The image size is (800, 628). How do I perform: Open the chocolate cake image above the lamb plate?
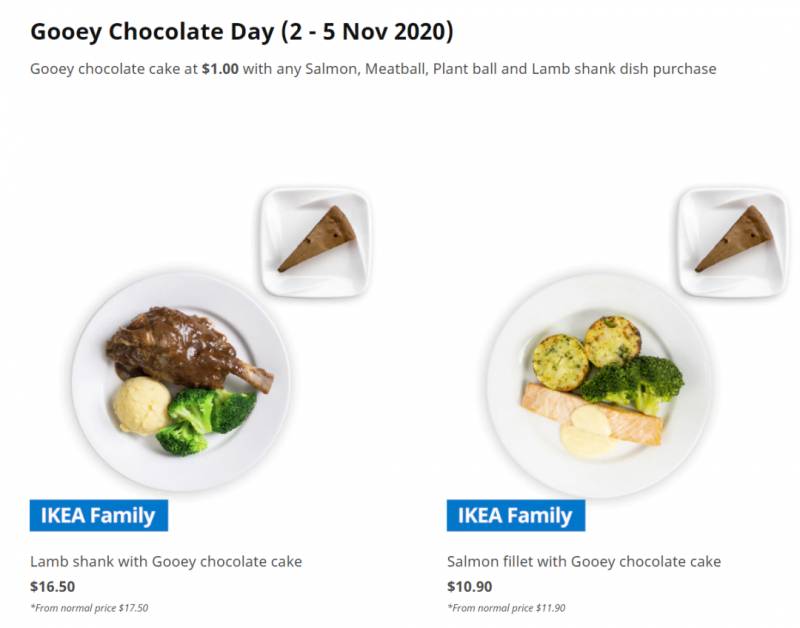[316, 241]
